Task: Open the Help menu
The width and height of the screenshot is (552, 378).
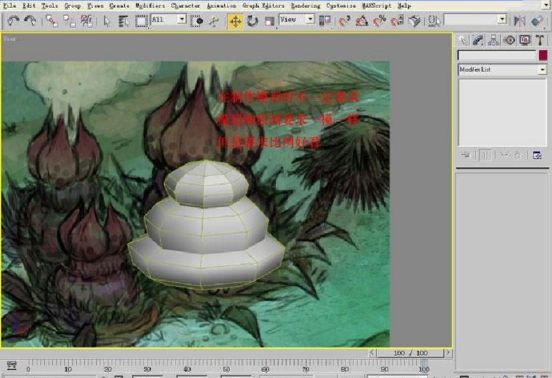Action: (404, 6)
